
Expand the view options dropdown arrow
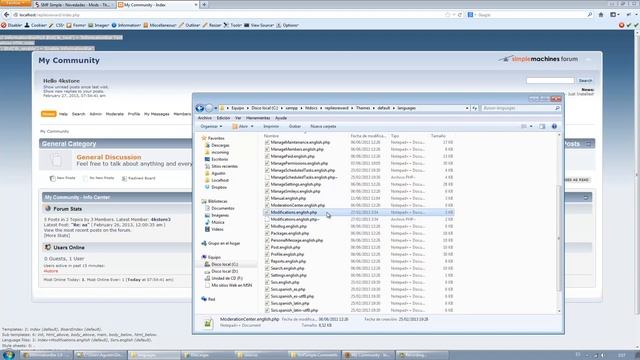click(531, 127)
